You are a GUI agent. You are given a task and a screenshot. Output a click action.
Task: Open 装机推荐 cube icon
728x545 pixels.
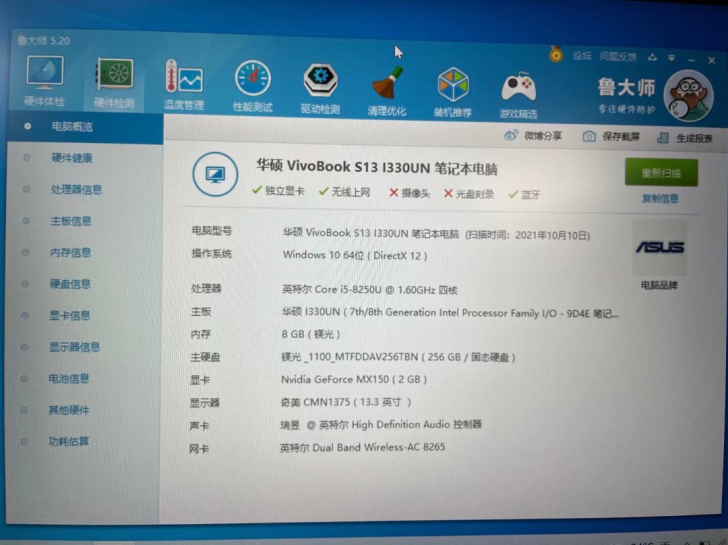(x=453, y=92)
